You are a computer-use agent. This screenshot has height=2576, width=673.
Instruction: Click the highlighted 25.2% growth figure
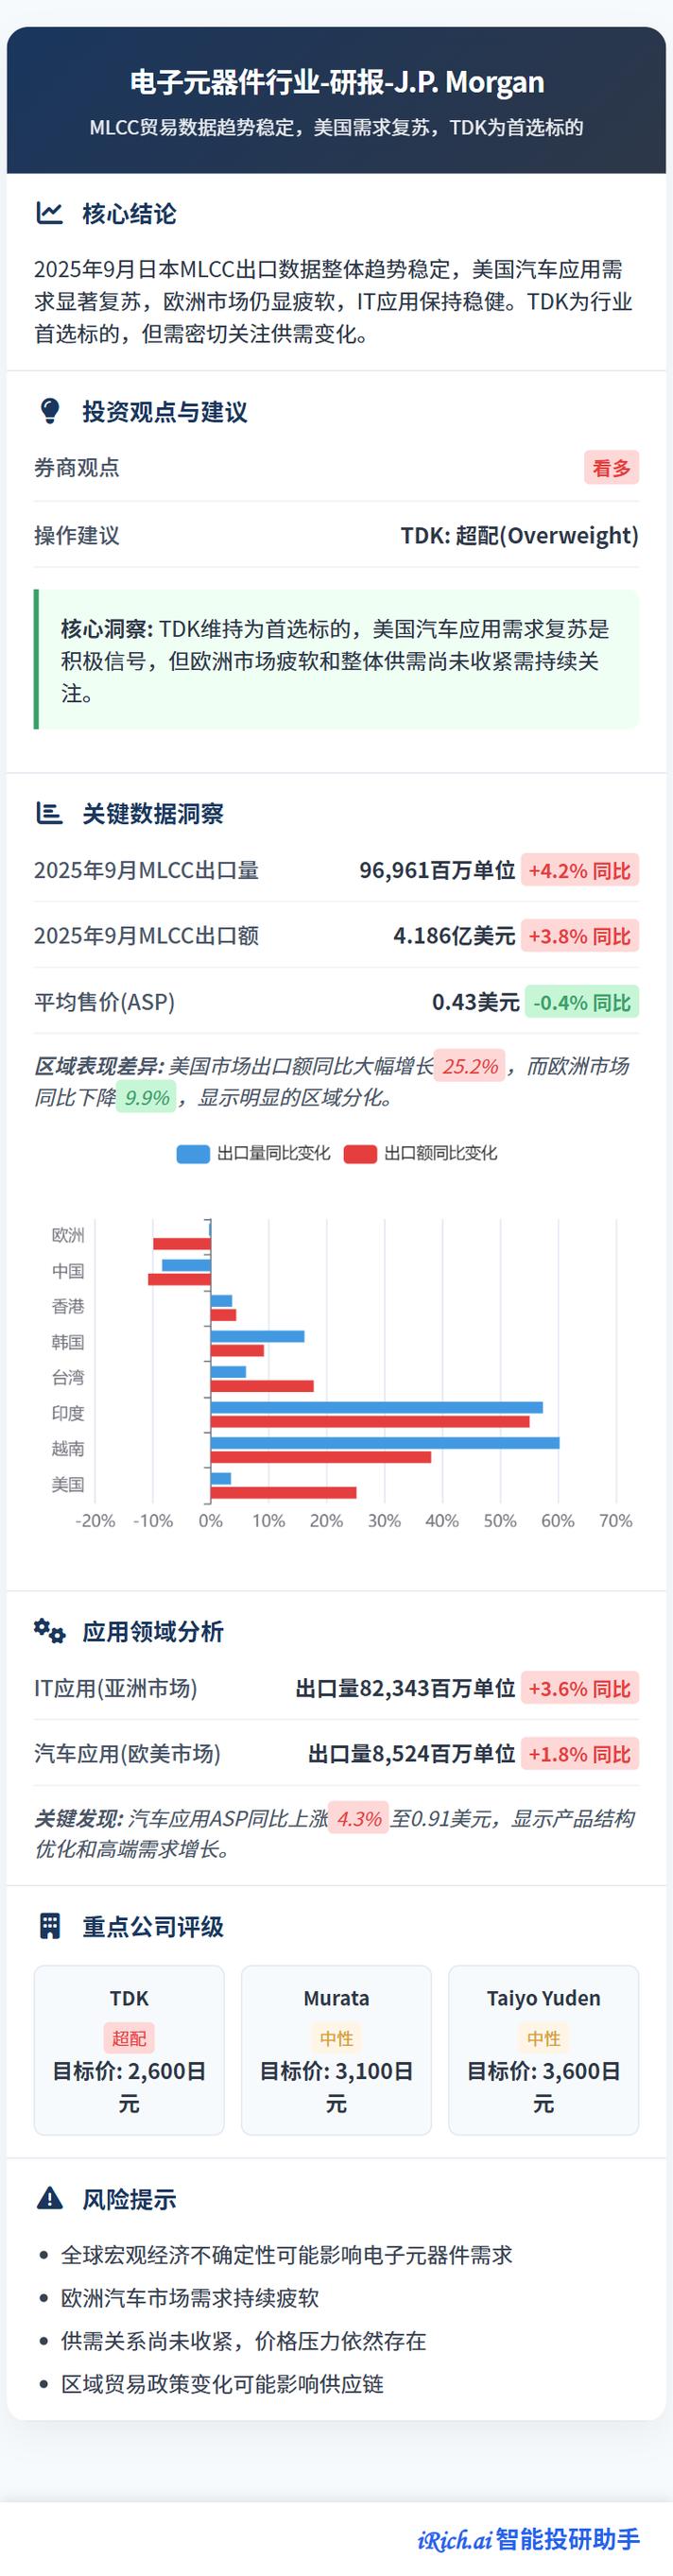click(470, 1066)
